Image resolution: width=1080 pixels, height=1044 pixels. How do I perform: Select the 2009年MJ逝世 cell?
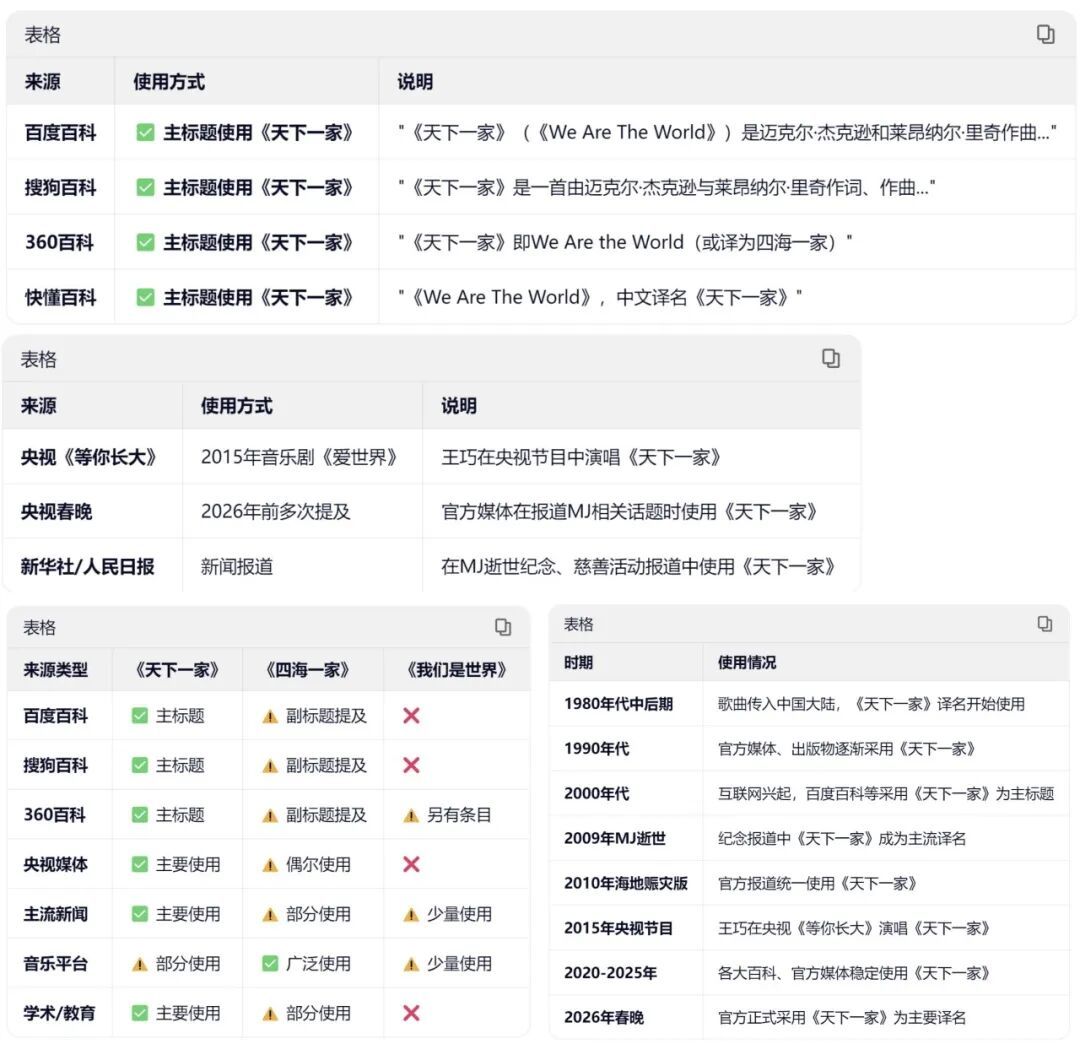[x=614, y=838]
